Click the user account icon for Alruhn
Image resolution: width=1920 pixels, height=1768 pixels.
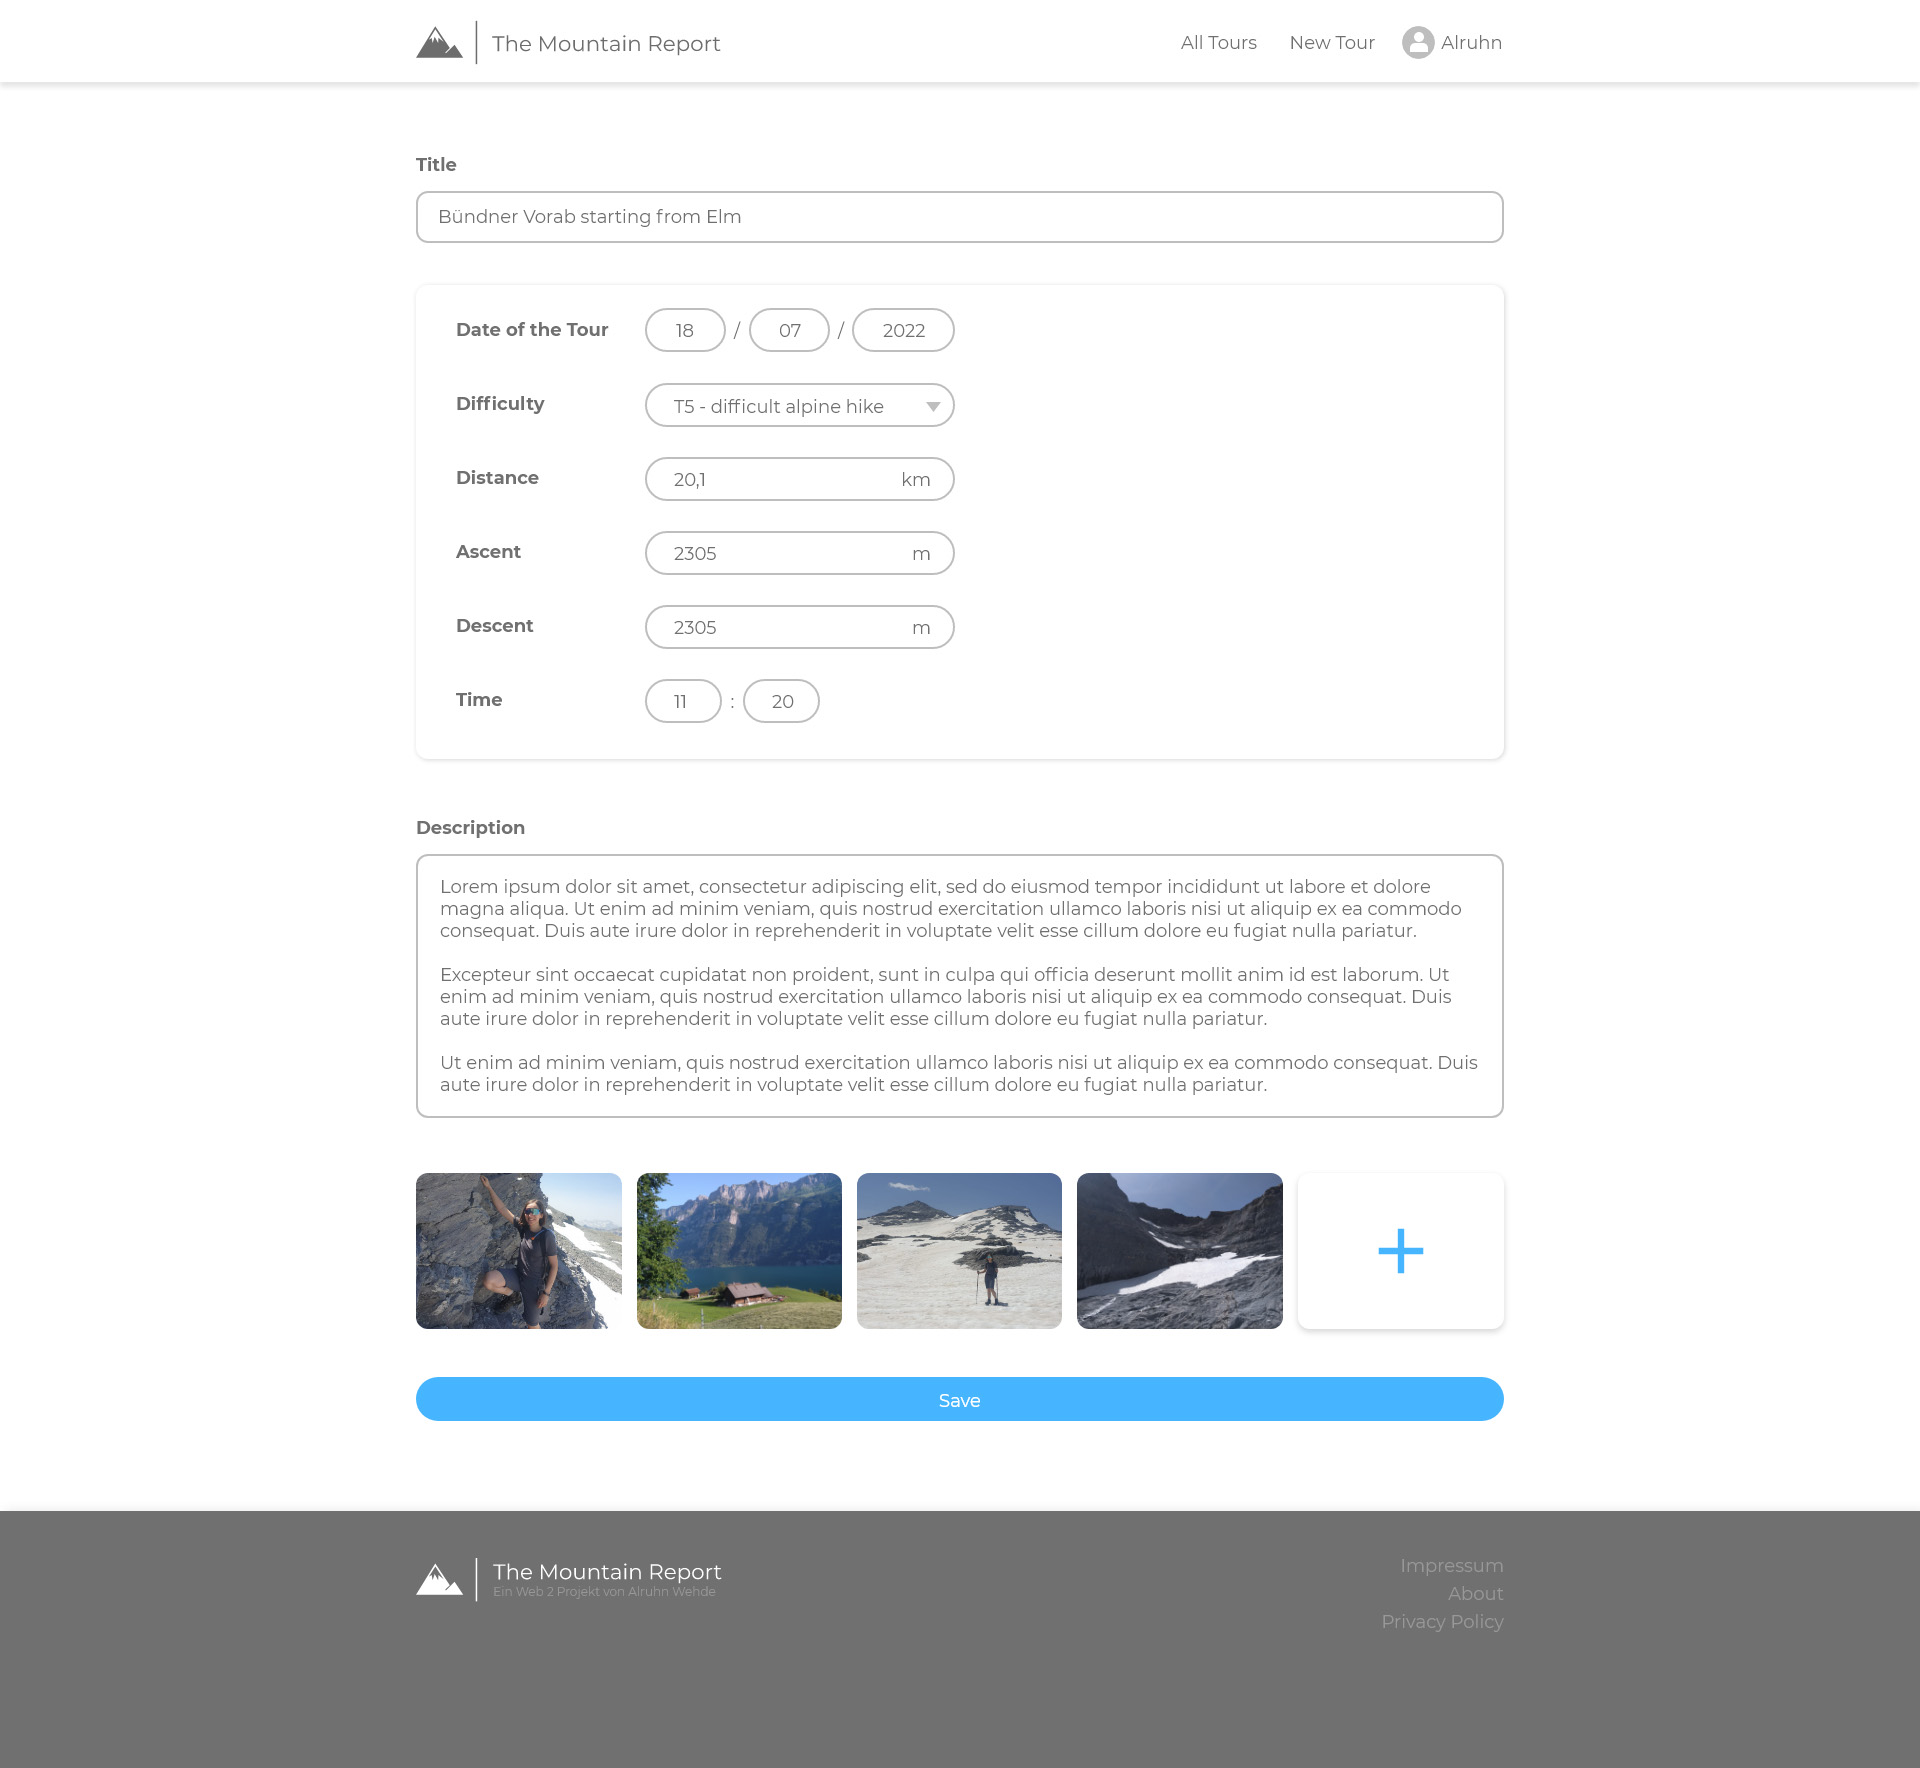(1417, 42)
